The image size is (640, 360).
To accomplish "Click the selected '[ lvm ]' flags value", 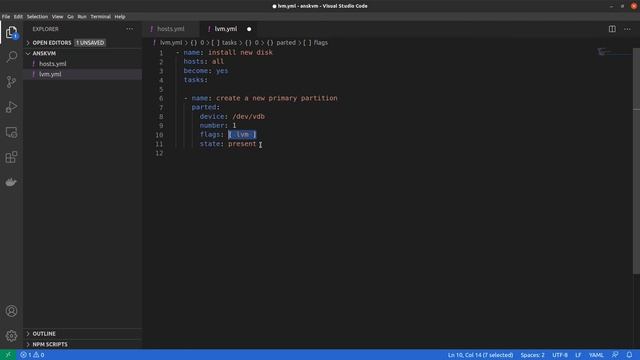I will (x=242, y=135).
